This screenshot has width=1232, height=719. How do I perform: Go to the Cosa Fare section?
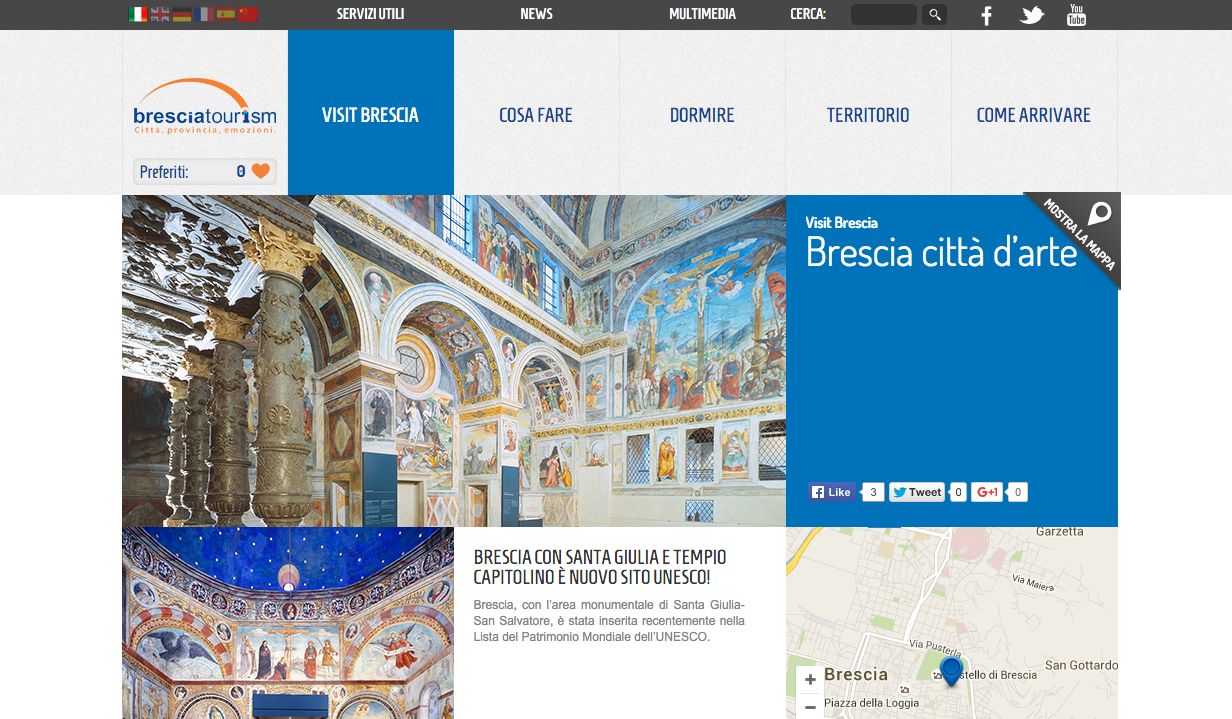click(536, 113)
